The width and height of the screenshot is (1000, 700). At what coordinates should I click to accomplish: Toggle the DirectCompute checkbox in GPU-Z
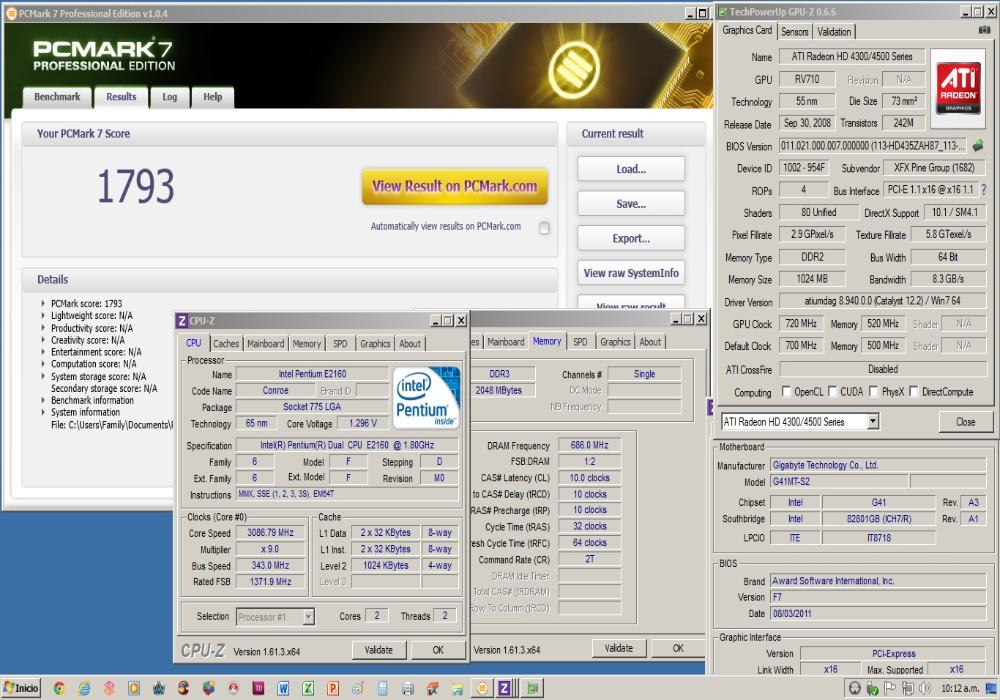[914, 391]
